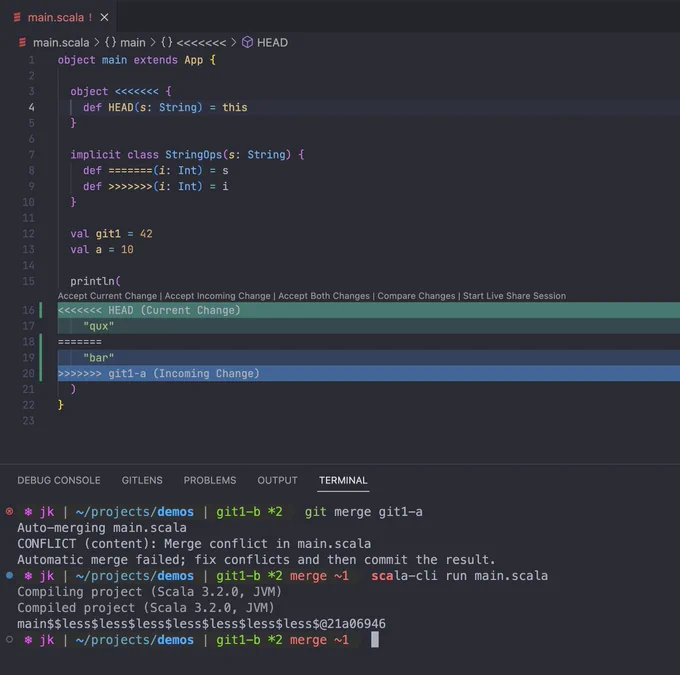Open the main object breadcrumb

click(x=125, y=43)
